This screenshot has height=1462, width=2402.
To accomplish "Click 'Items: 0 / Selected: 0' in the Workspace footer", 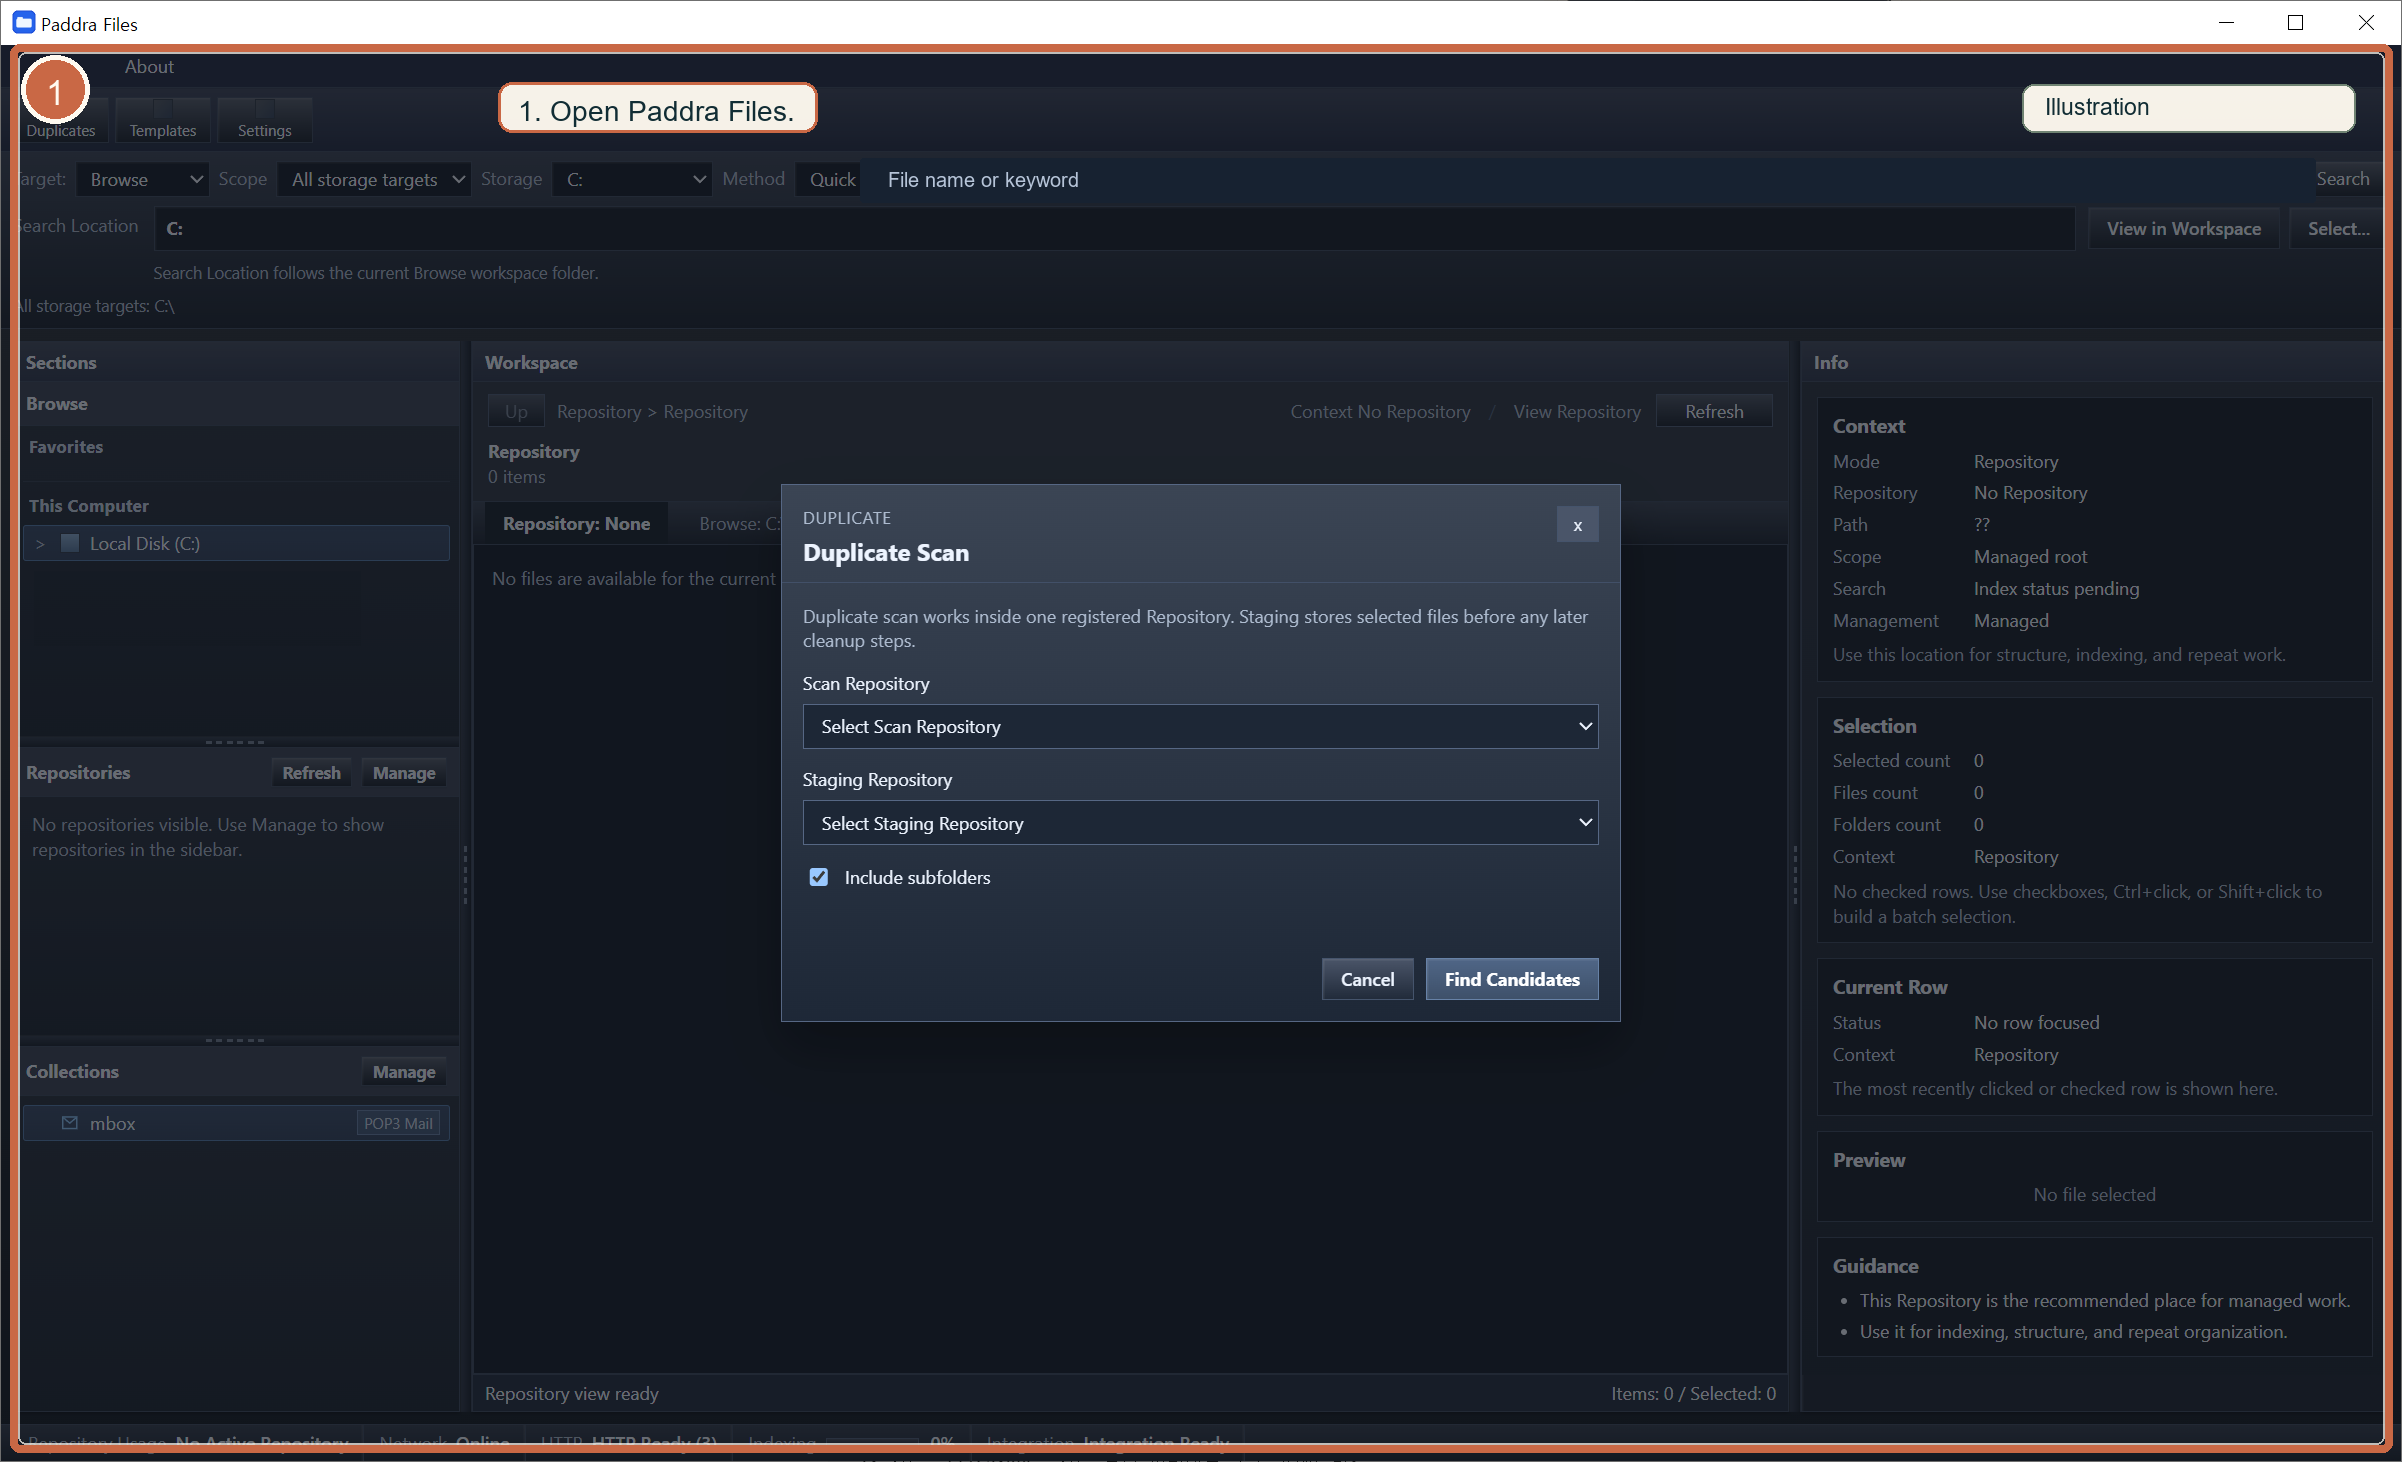I will point(1693,1394).
